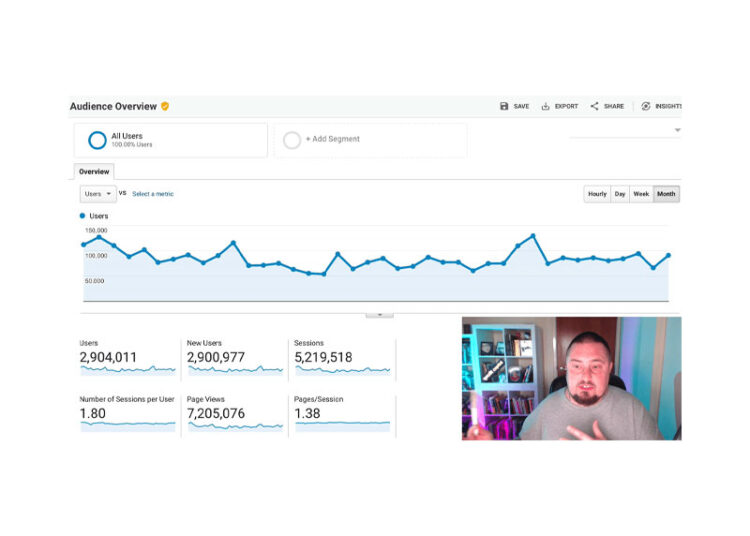The height and width of the screenshot is (536, 750).
Task: Click the empty Add Segment circle icon
Action: click(x=292, y=140)
